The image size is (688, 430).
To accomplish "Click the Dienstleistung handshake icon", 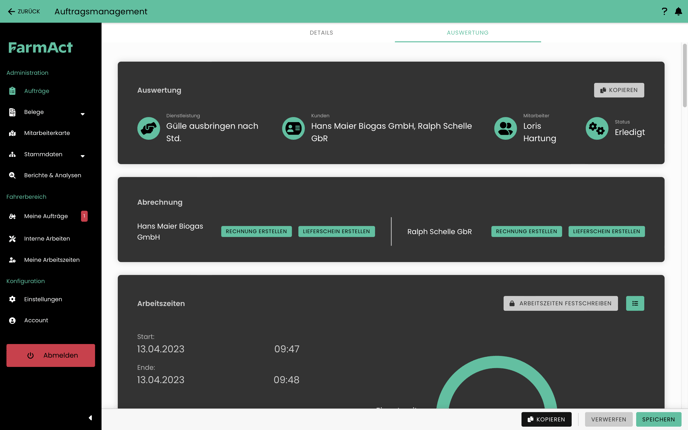I will point(149,129).
